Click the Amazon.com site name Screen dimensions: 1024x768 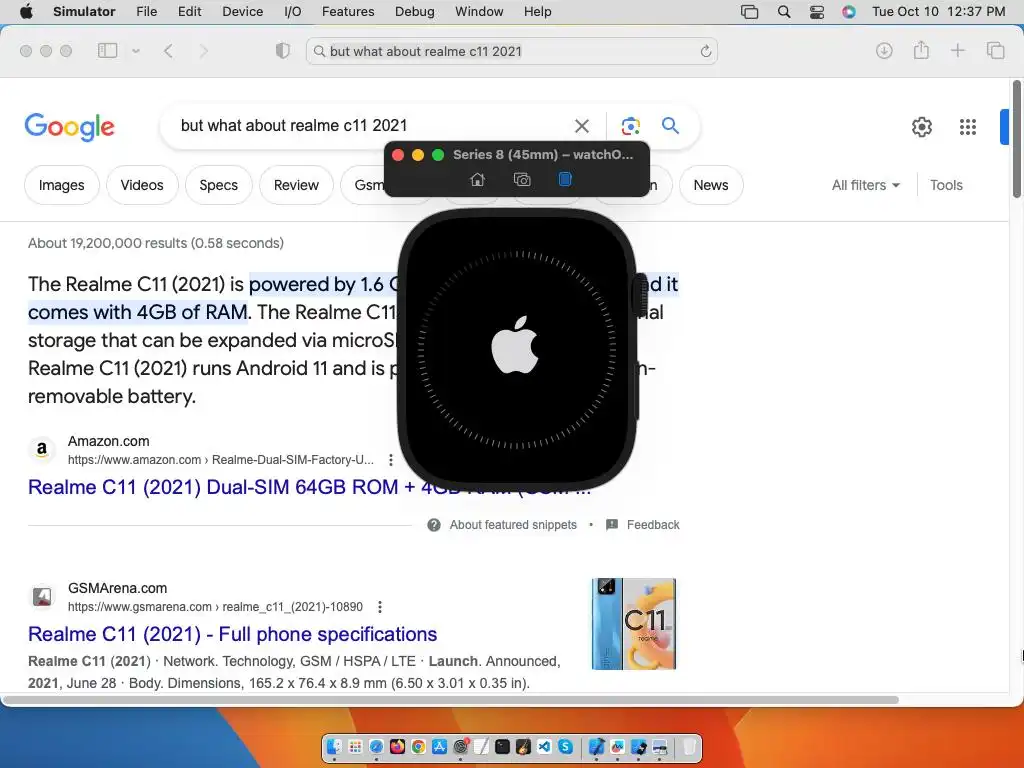108,441
